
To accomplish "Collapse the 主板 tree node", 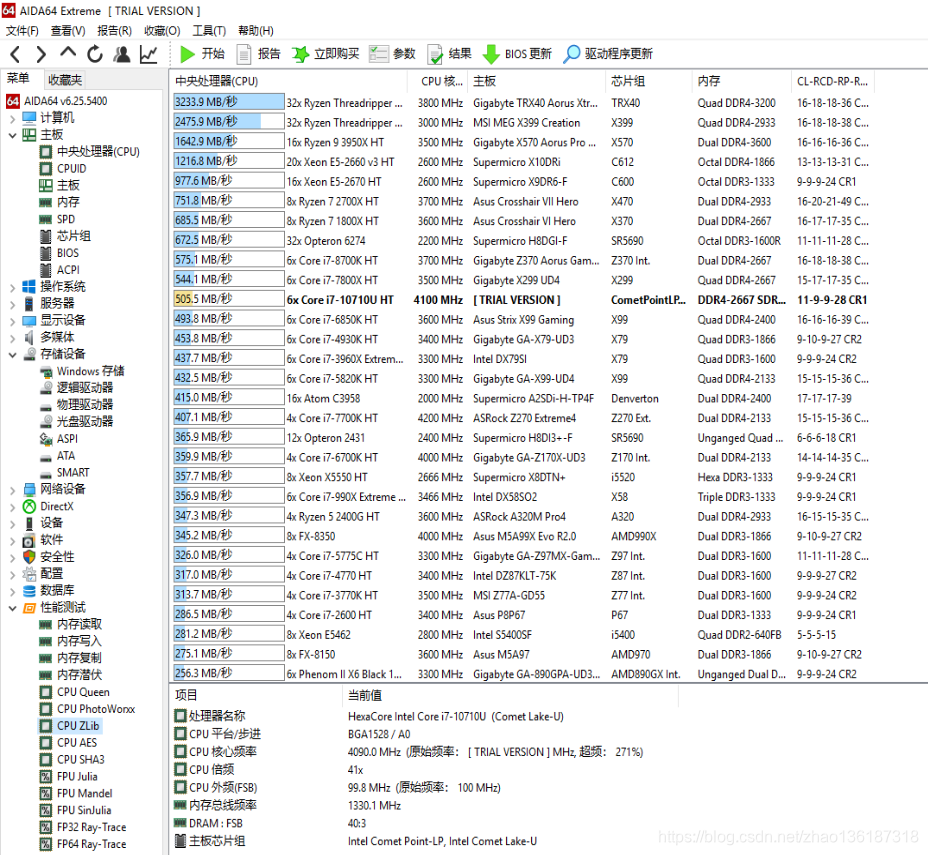I will point(12,135).
